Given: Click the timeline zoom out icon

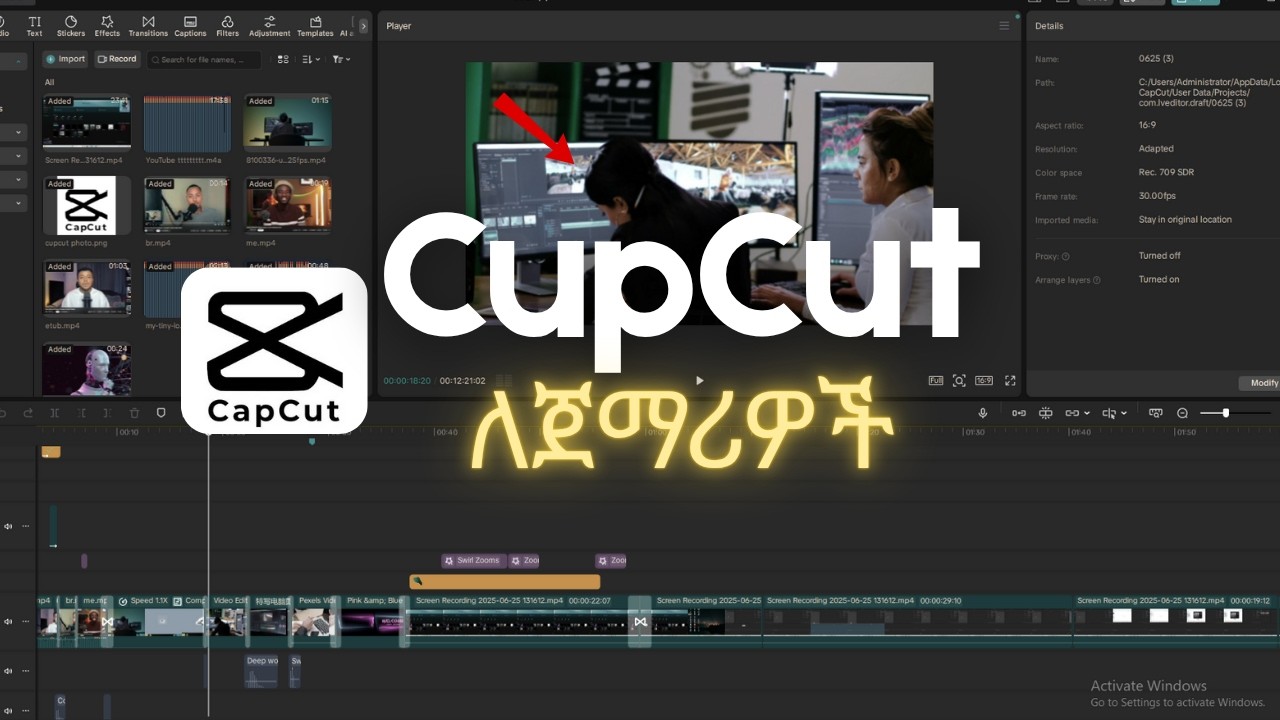Looking at the screenshot, I should pos(1182,413).
